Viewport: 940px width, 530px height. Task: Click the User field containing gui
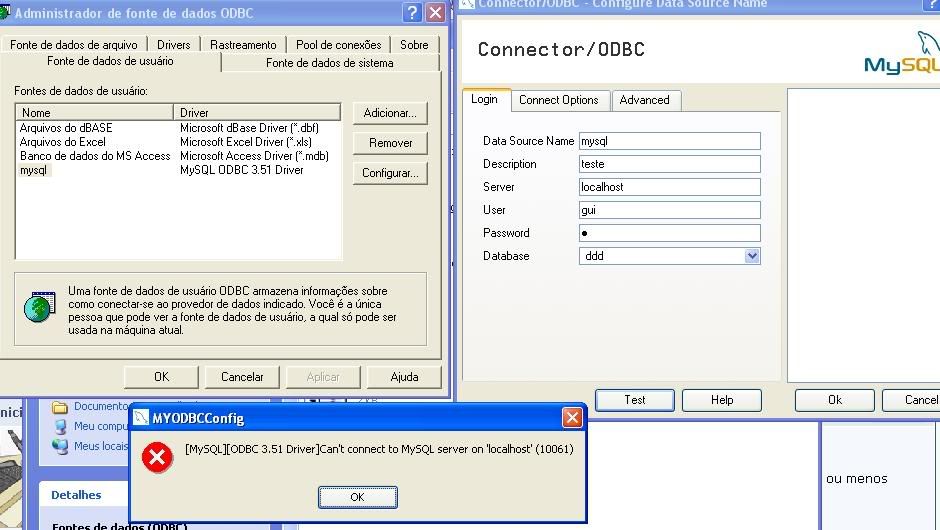click(x=670, y=210)
